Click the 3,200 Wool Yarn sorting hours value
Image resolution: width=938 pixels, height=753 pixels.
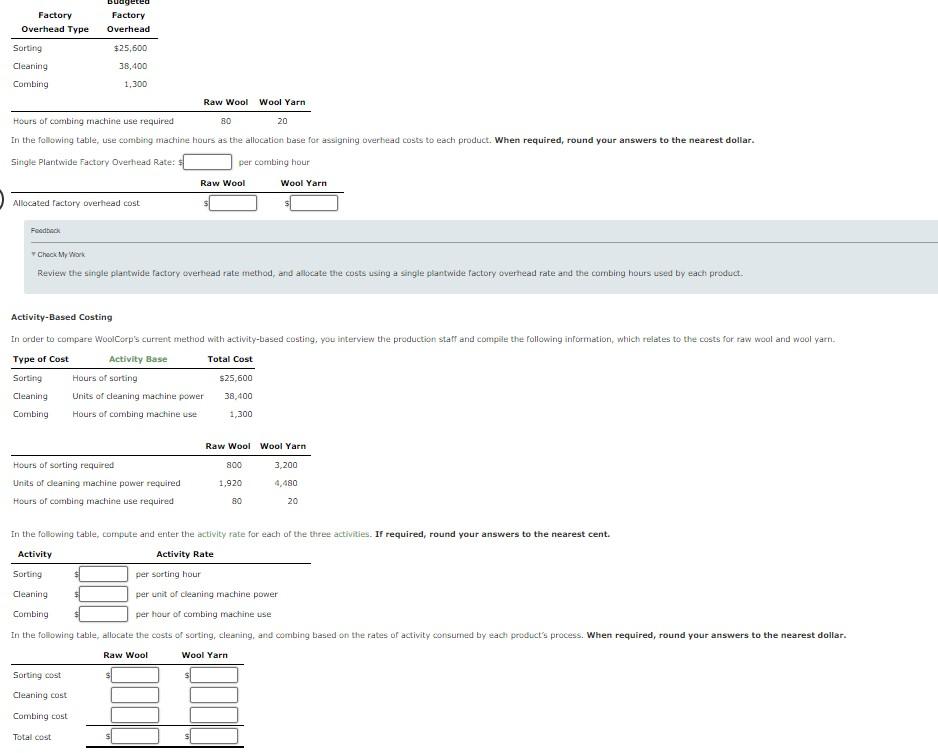(286, 465)
